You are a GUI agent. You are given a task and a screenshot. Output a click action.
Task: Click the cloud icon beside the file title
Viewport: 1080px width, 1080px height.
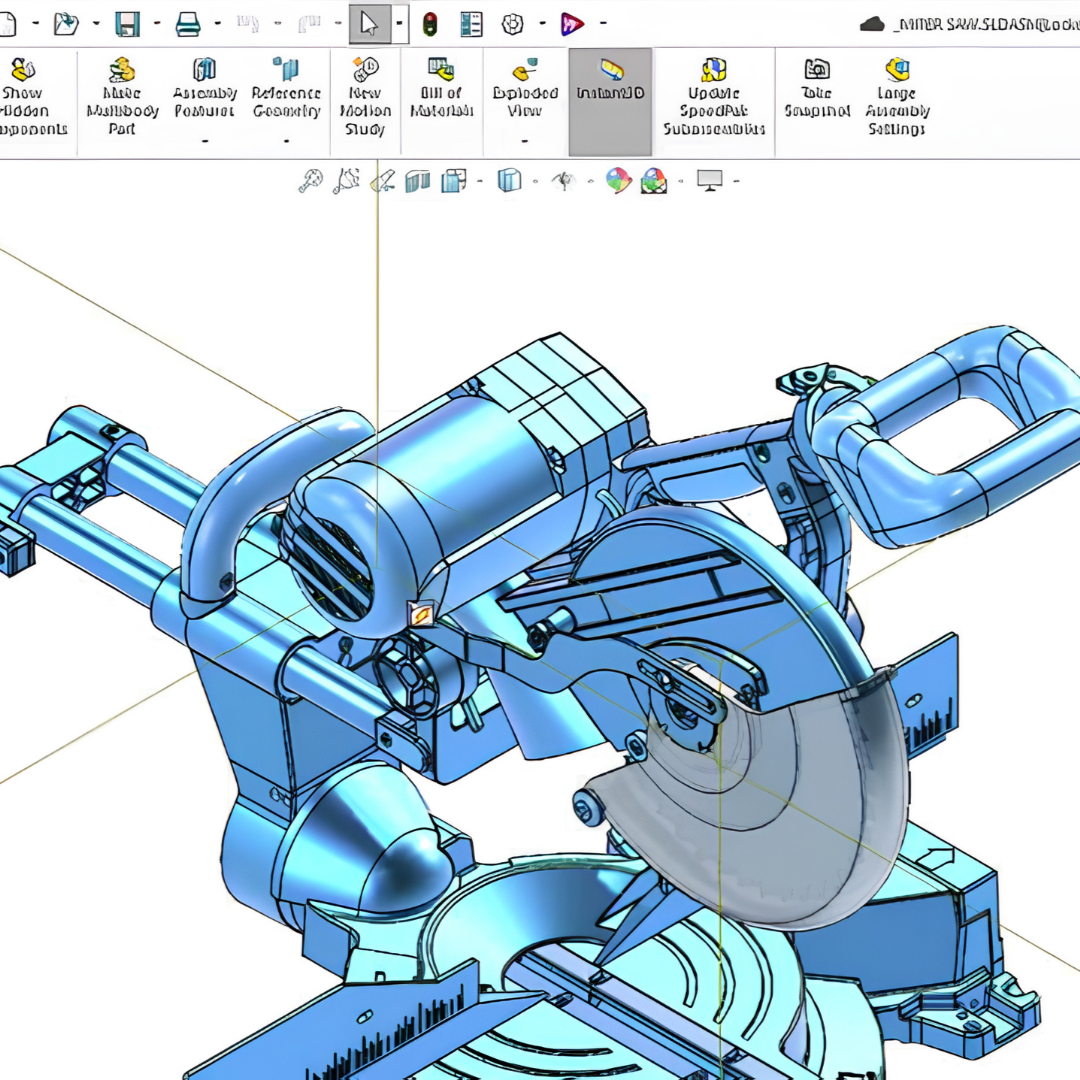pos(872,25)
